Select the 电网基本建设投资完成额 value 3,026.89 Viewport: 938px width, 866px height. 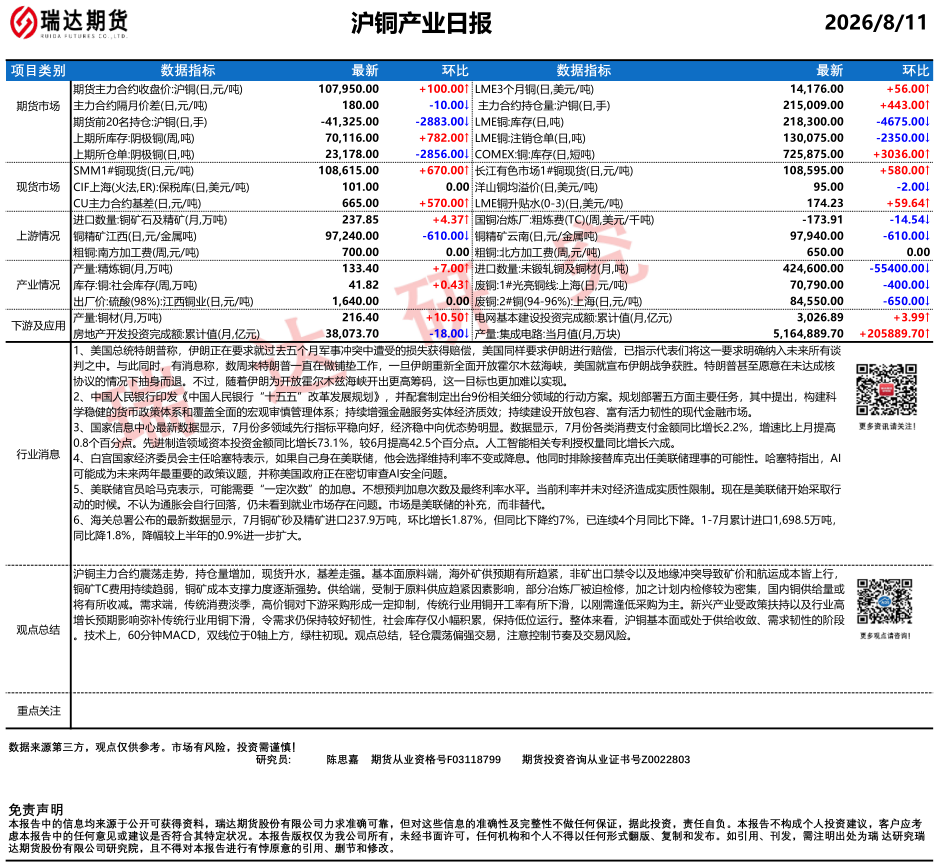(x=820, y=318)
